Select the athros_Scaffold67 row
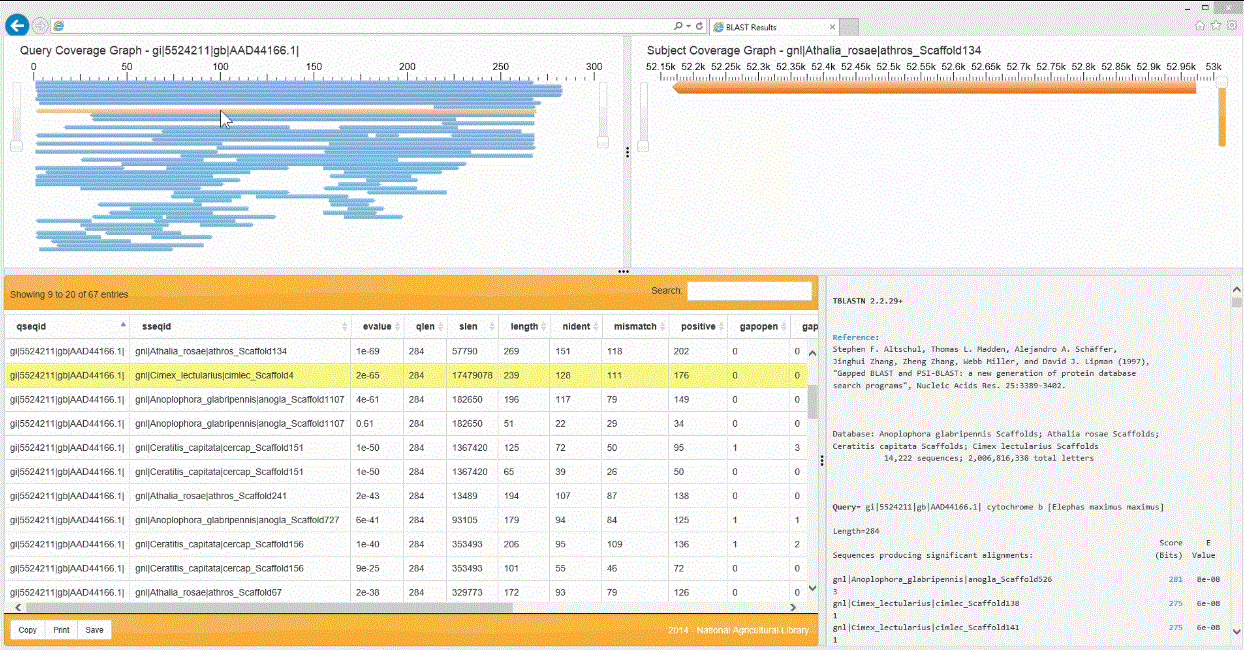1244x650 pixels. 406,592
